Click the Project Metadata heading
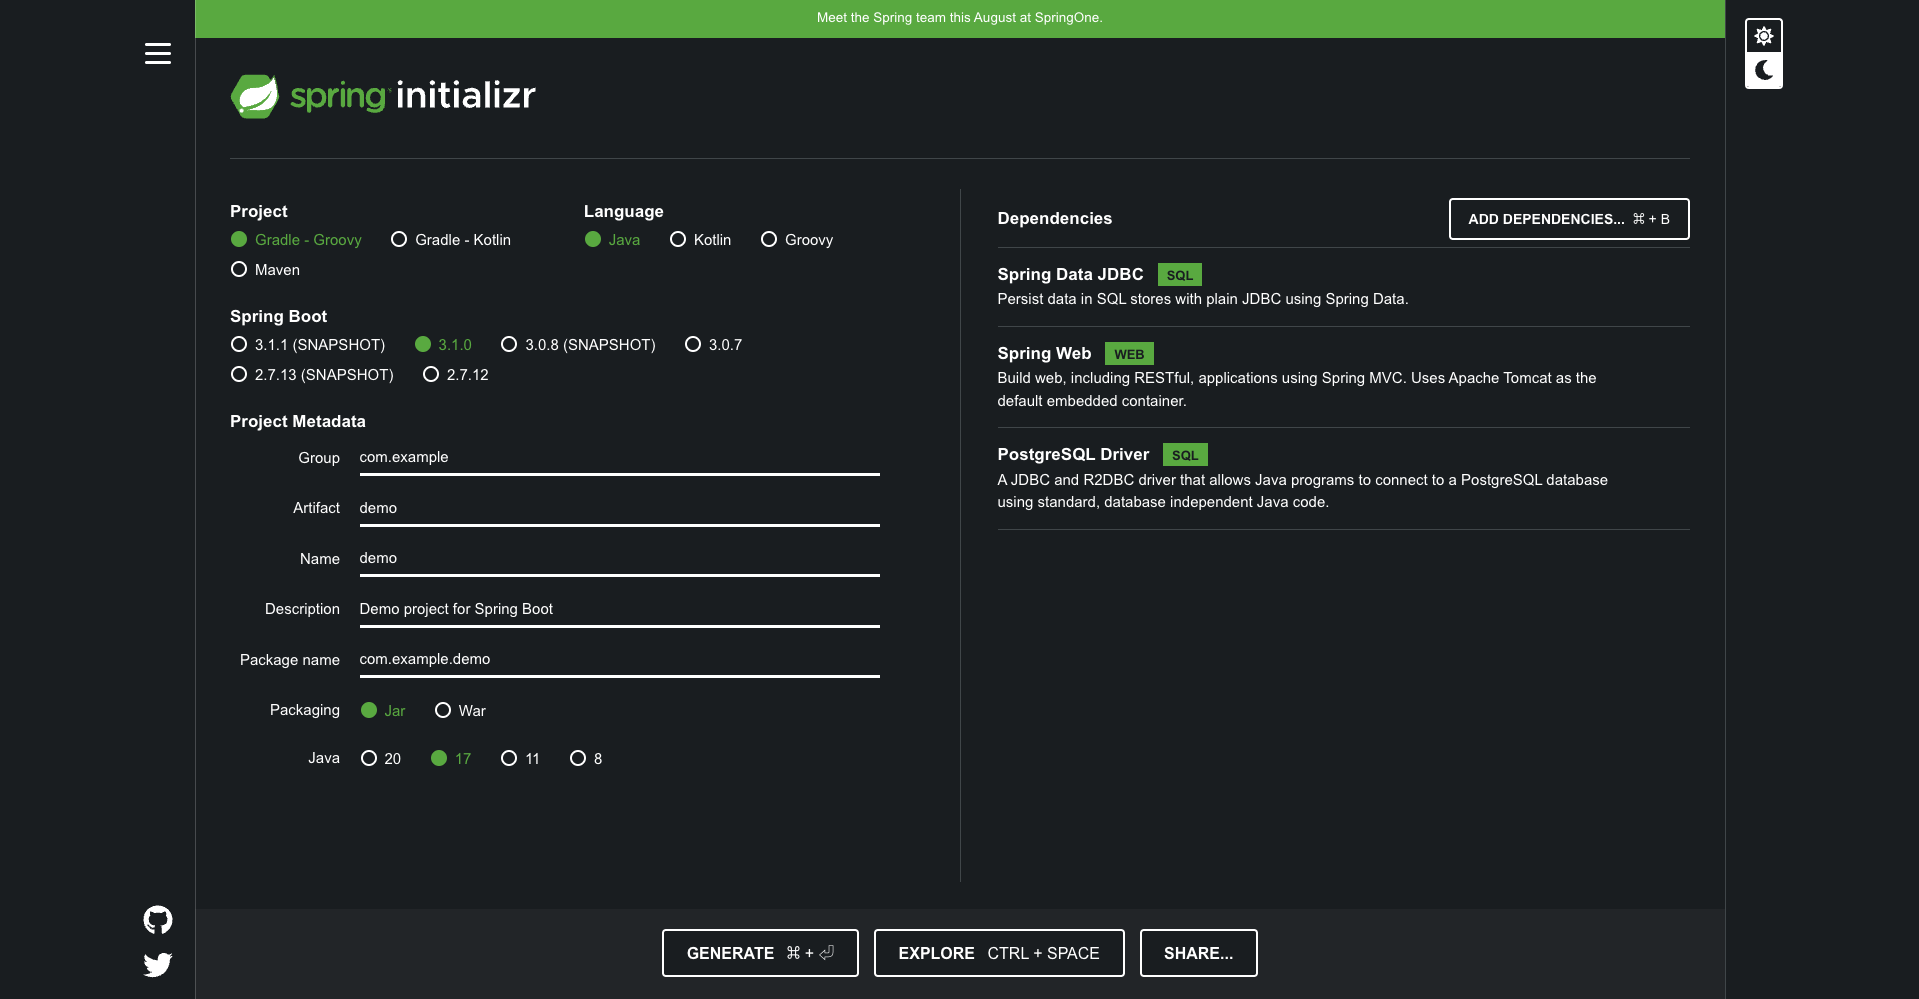1919x999 pixels. 298,422
